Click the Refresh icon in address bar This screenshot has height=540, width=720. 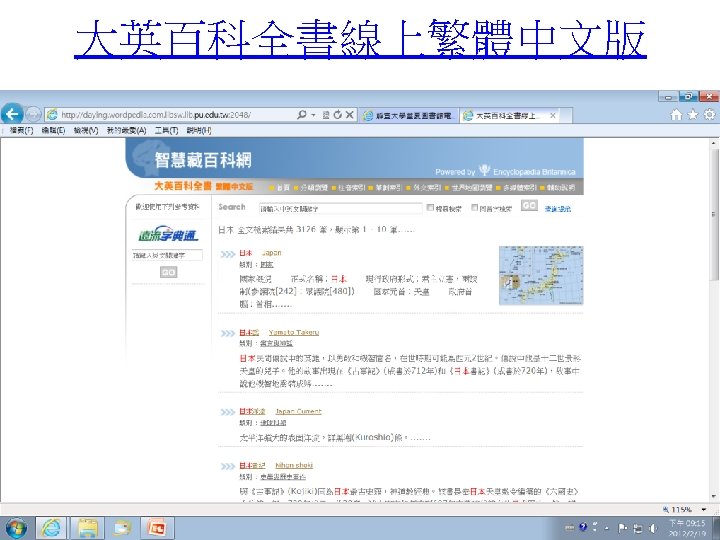pos(338,115)
